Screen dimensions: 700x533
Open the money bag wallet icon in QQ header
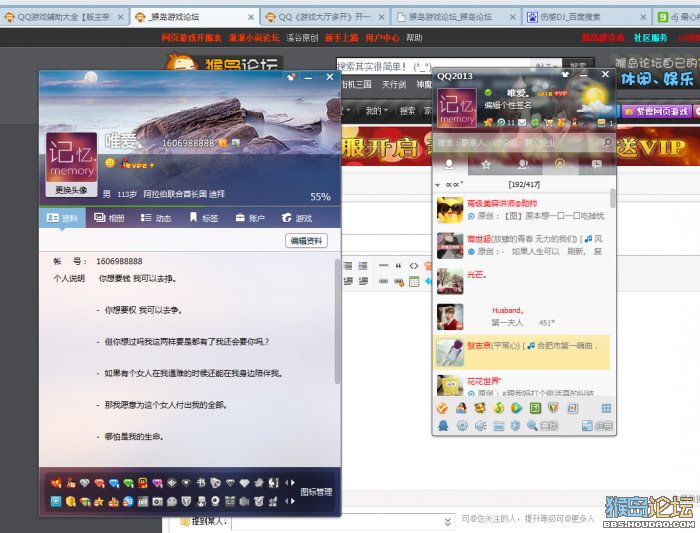pos(561,122)
